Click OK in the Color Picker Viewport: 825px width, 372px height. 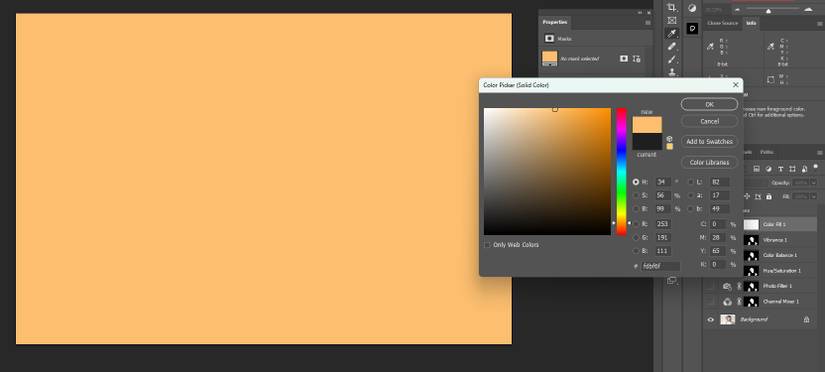tap(709, 104)
